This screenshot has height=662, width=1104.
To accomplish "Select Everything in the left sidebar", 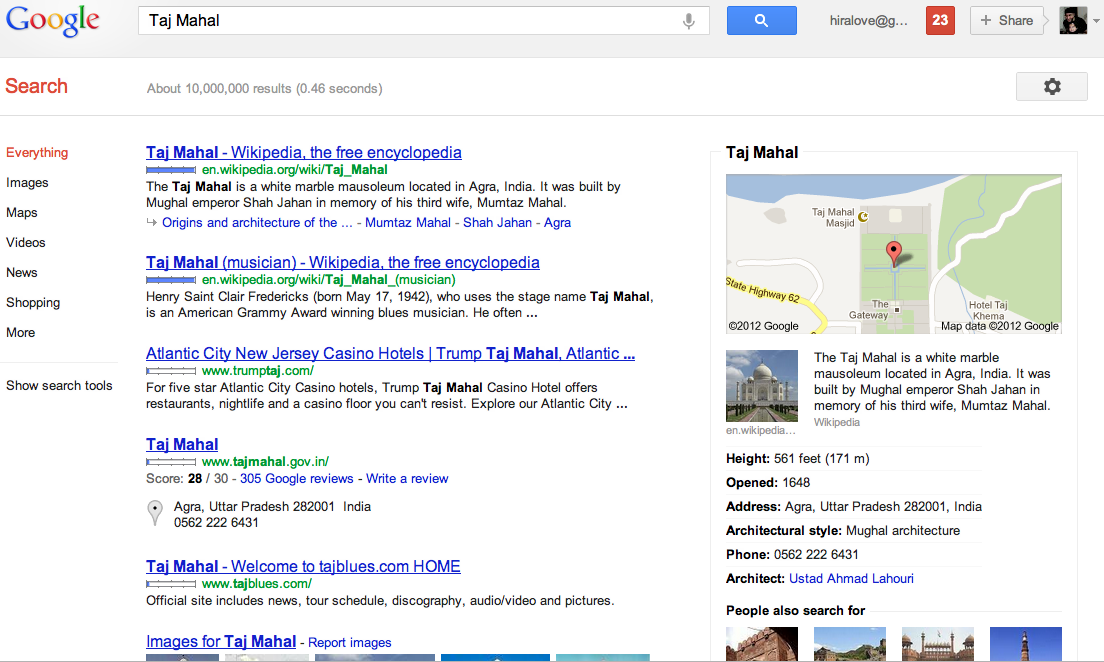I will (37, 153).
